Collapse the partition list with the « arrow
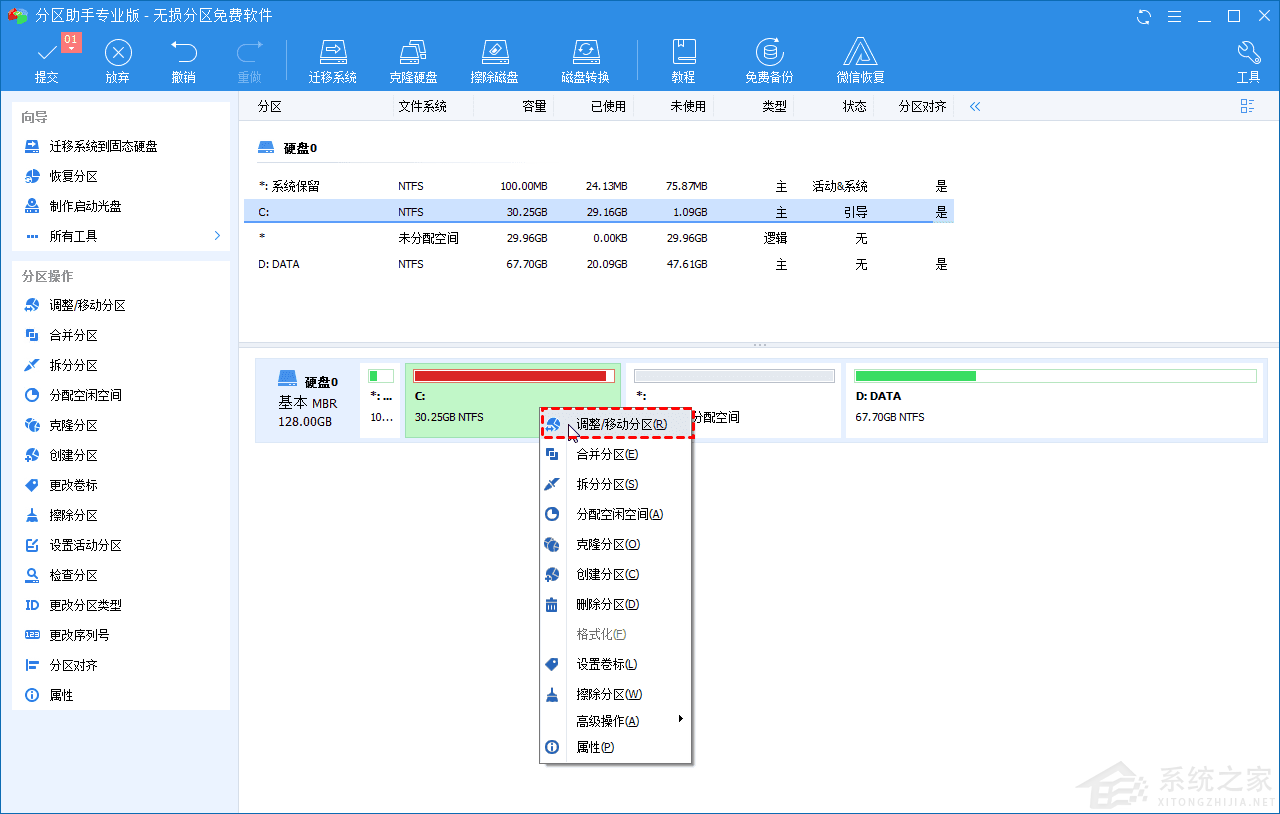The height and width of the screenshot is (814, 1280). point(974,106)
